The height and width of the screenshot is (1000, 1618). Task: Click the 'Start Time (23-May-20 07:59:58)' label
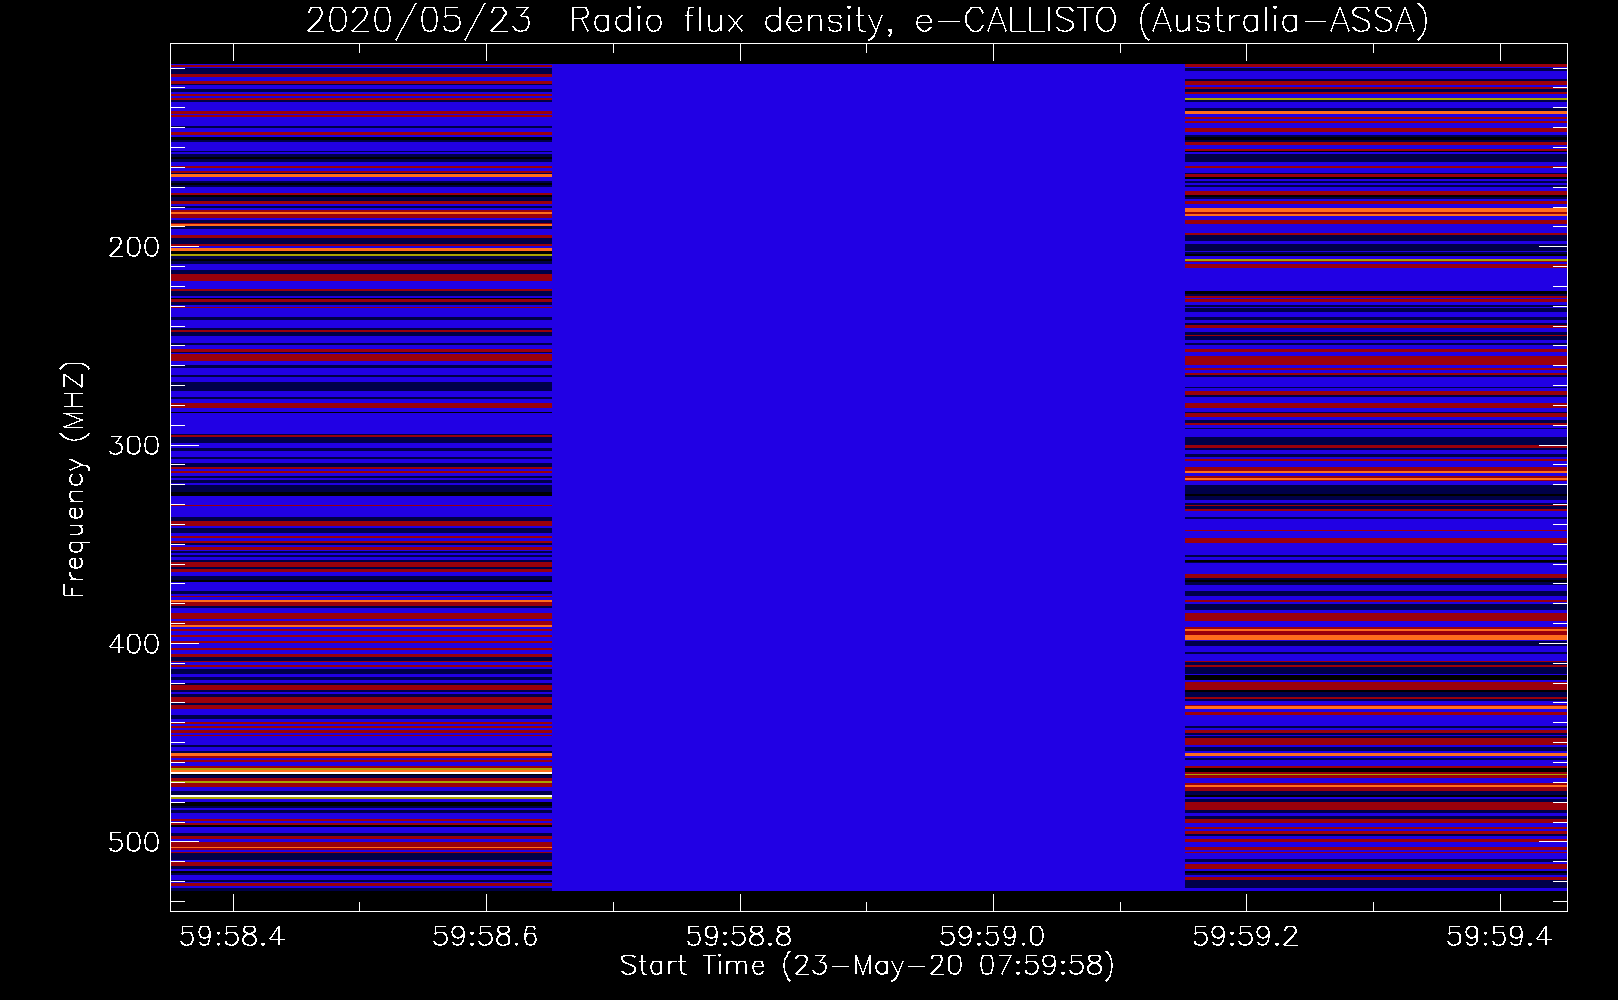click(x=867, y=966)
